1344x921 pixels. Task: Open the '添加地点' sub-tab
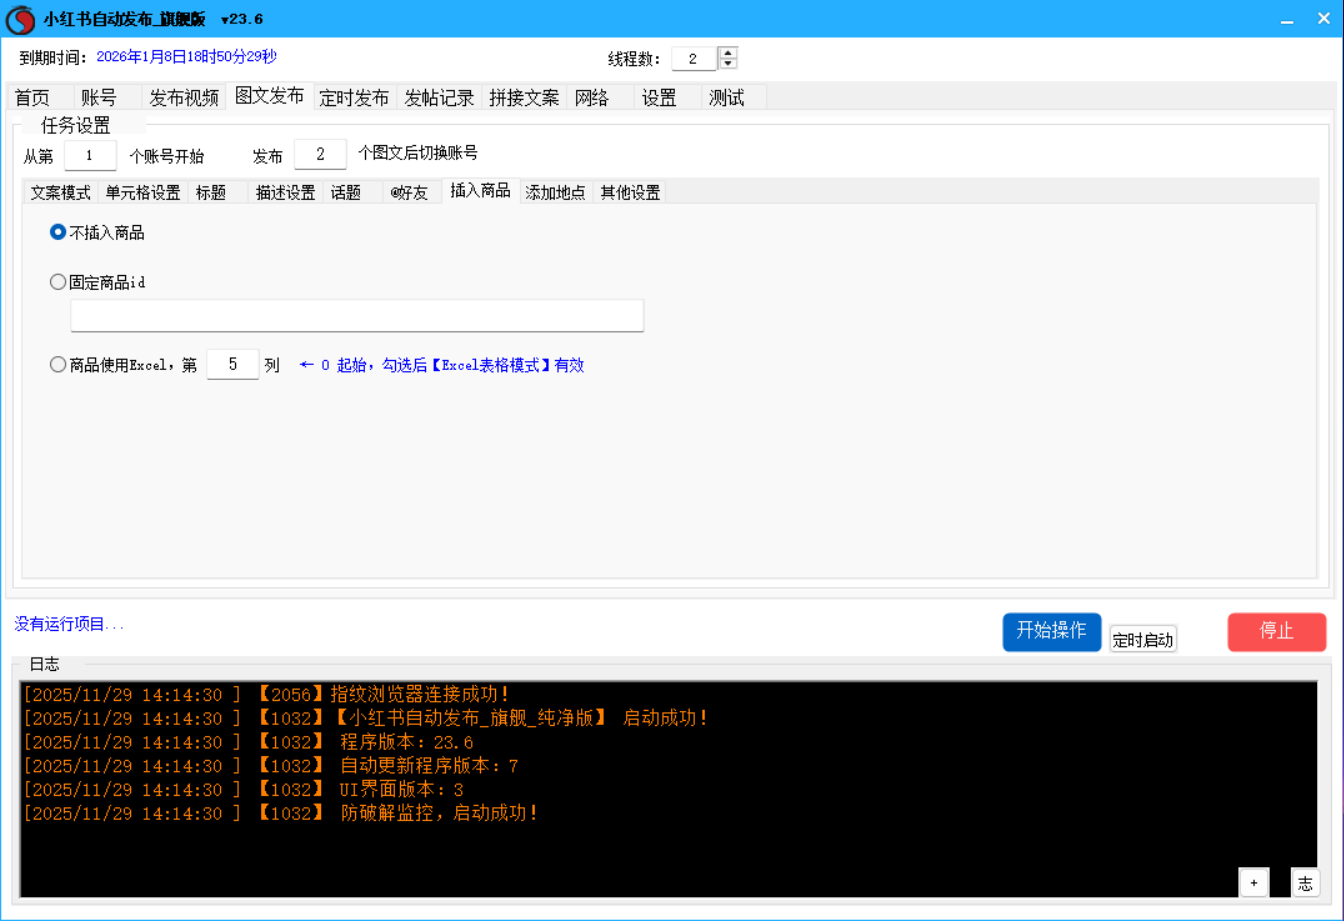tap(556, 193)
